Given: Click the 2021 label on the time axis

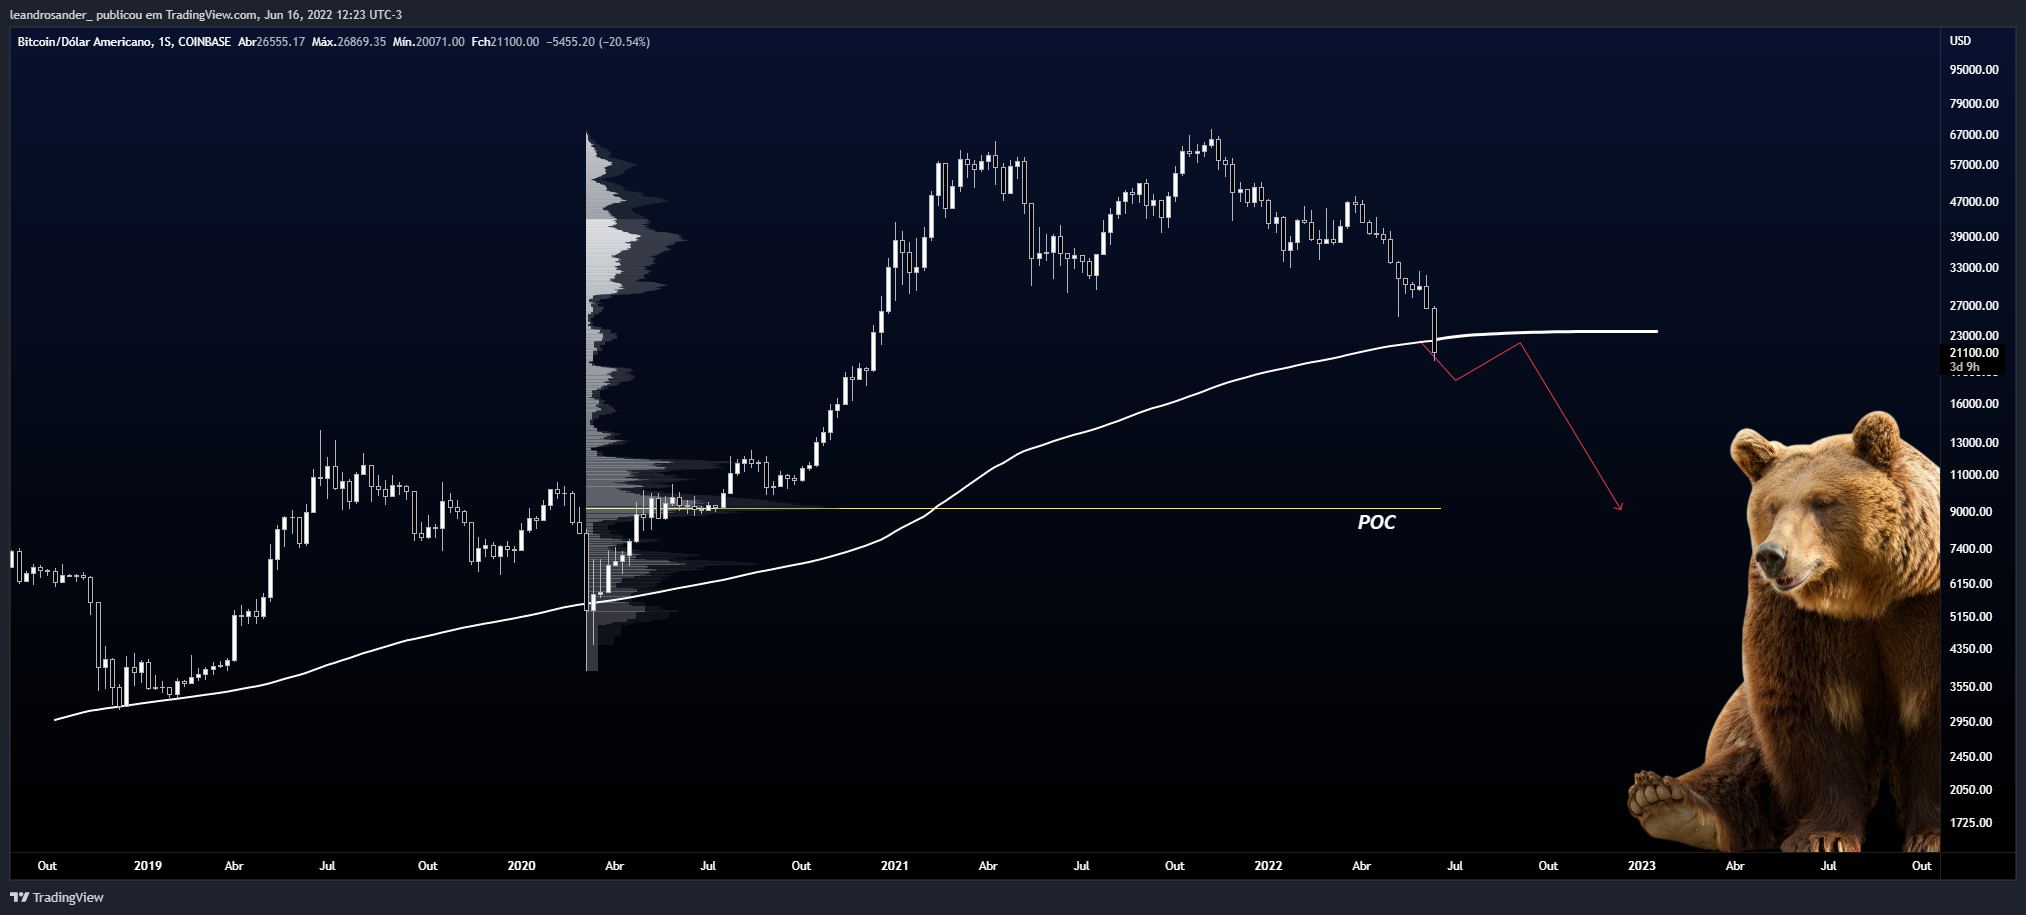Looking at the screenshot, I should (x=894, y=866).
